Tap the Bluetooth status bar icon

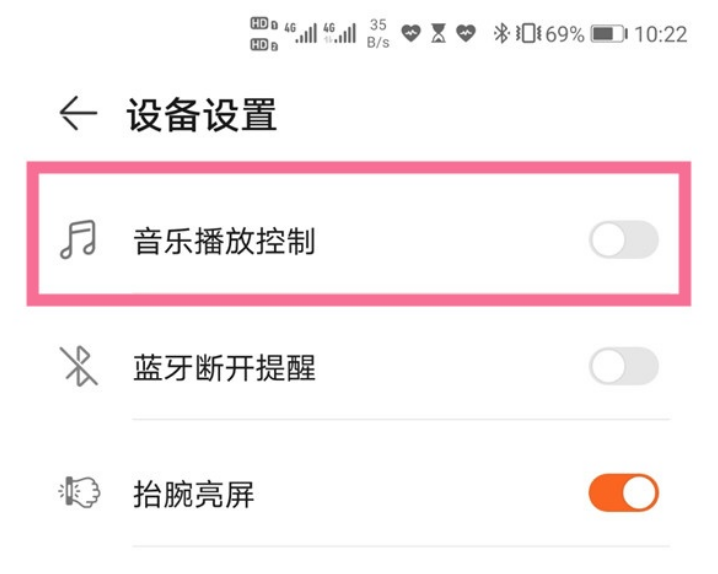(x=501, y=34)
